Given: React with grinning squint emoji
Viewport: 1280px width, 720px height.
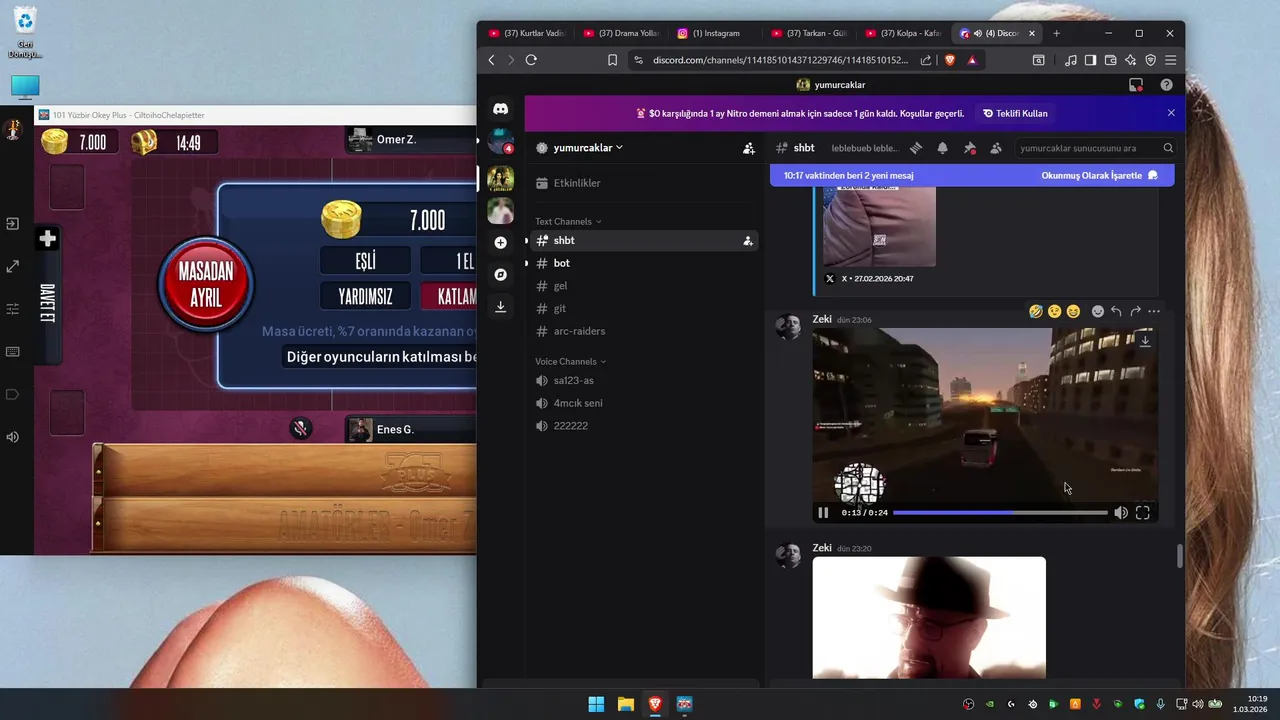Looking at the screenshot, I should pos(1073,311).
